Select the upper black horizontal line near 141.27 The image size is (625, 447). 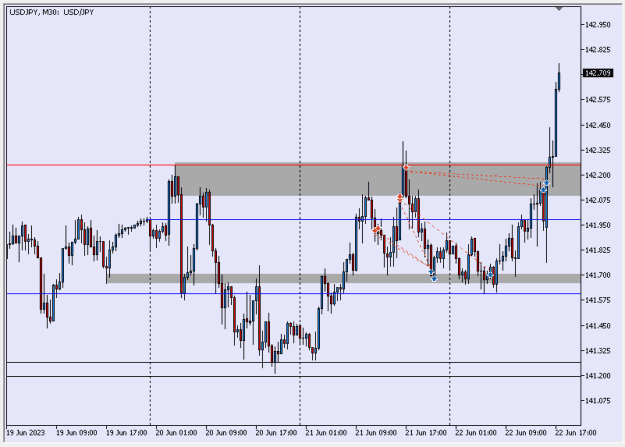(294, 362)
